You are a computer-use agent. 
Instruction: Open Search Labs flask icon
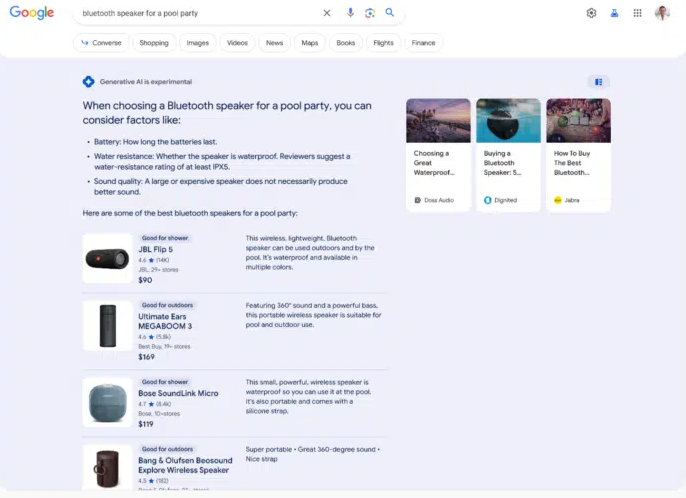pos(614,13)
